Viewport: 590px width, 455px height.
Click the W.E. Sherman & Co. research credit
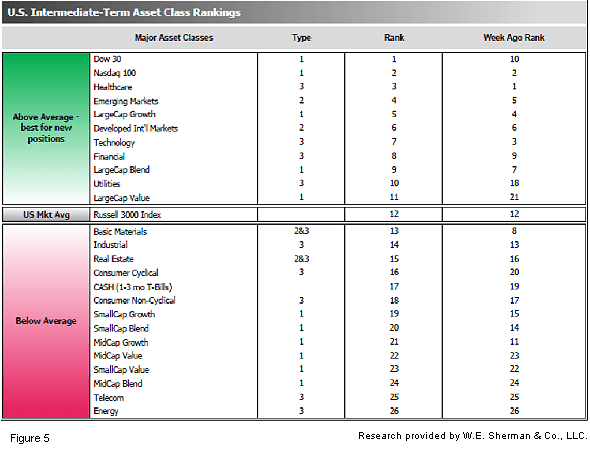point(473,436)
